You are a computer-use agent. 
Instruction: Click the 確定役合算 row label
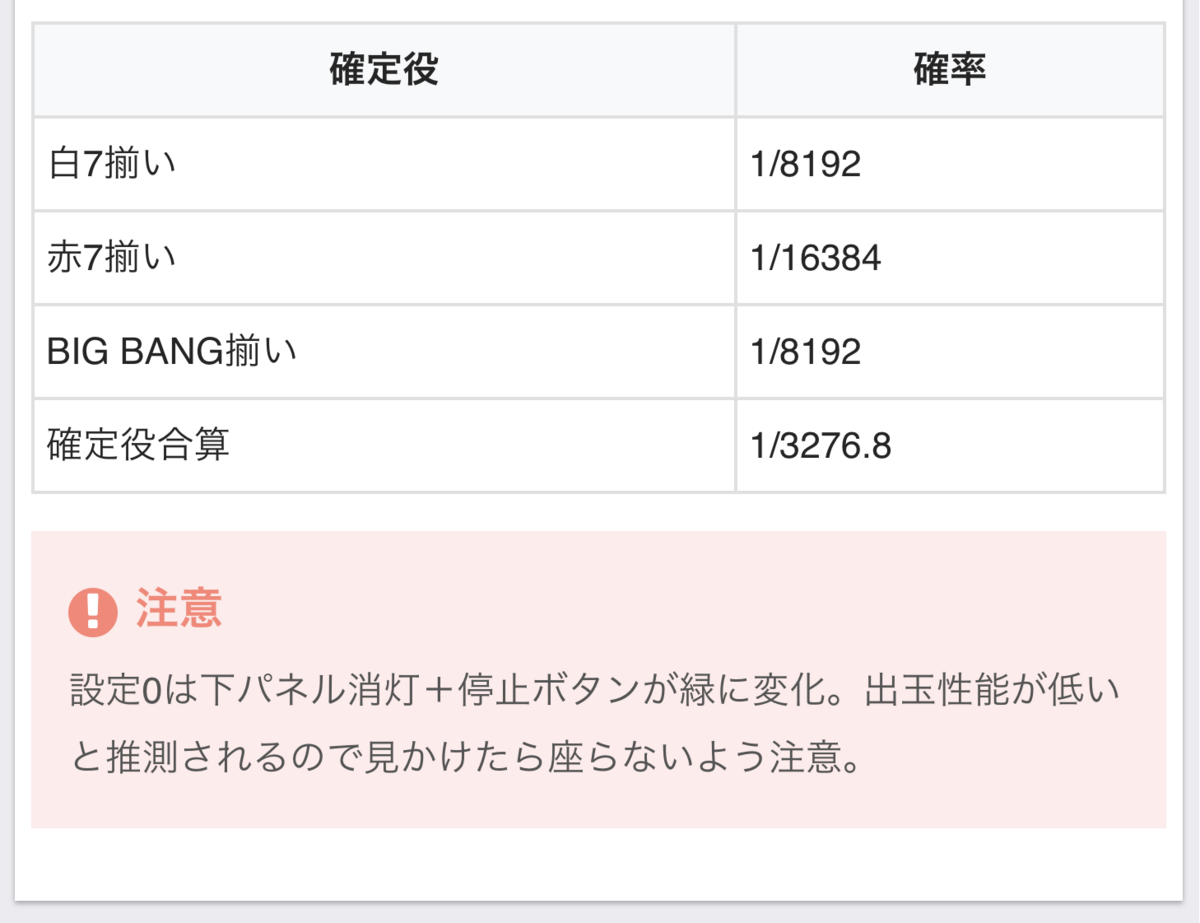(x=139, y=446)
